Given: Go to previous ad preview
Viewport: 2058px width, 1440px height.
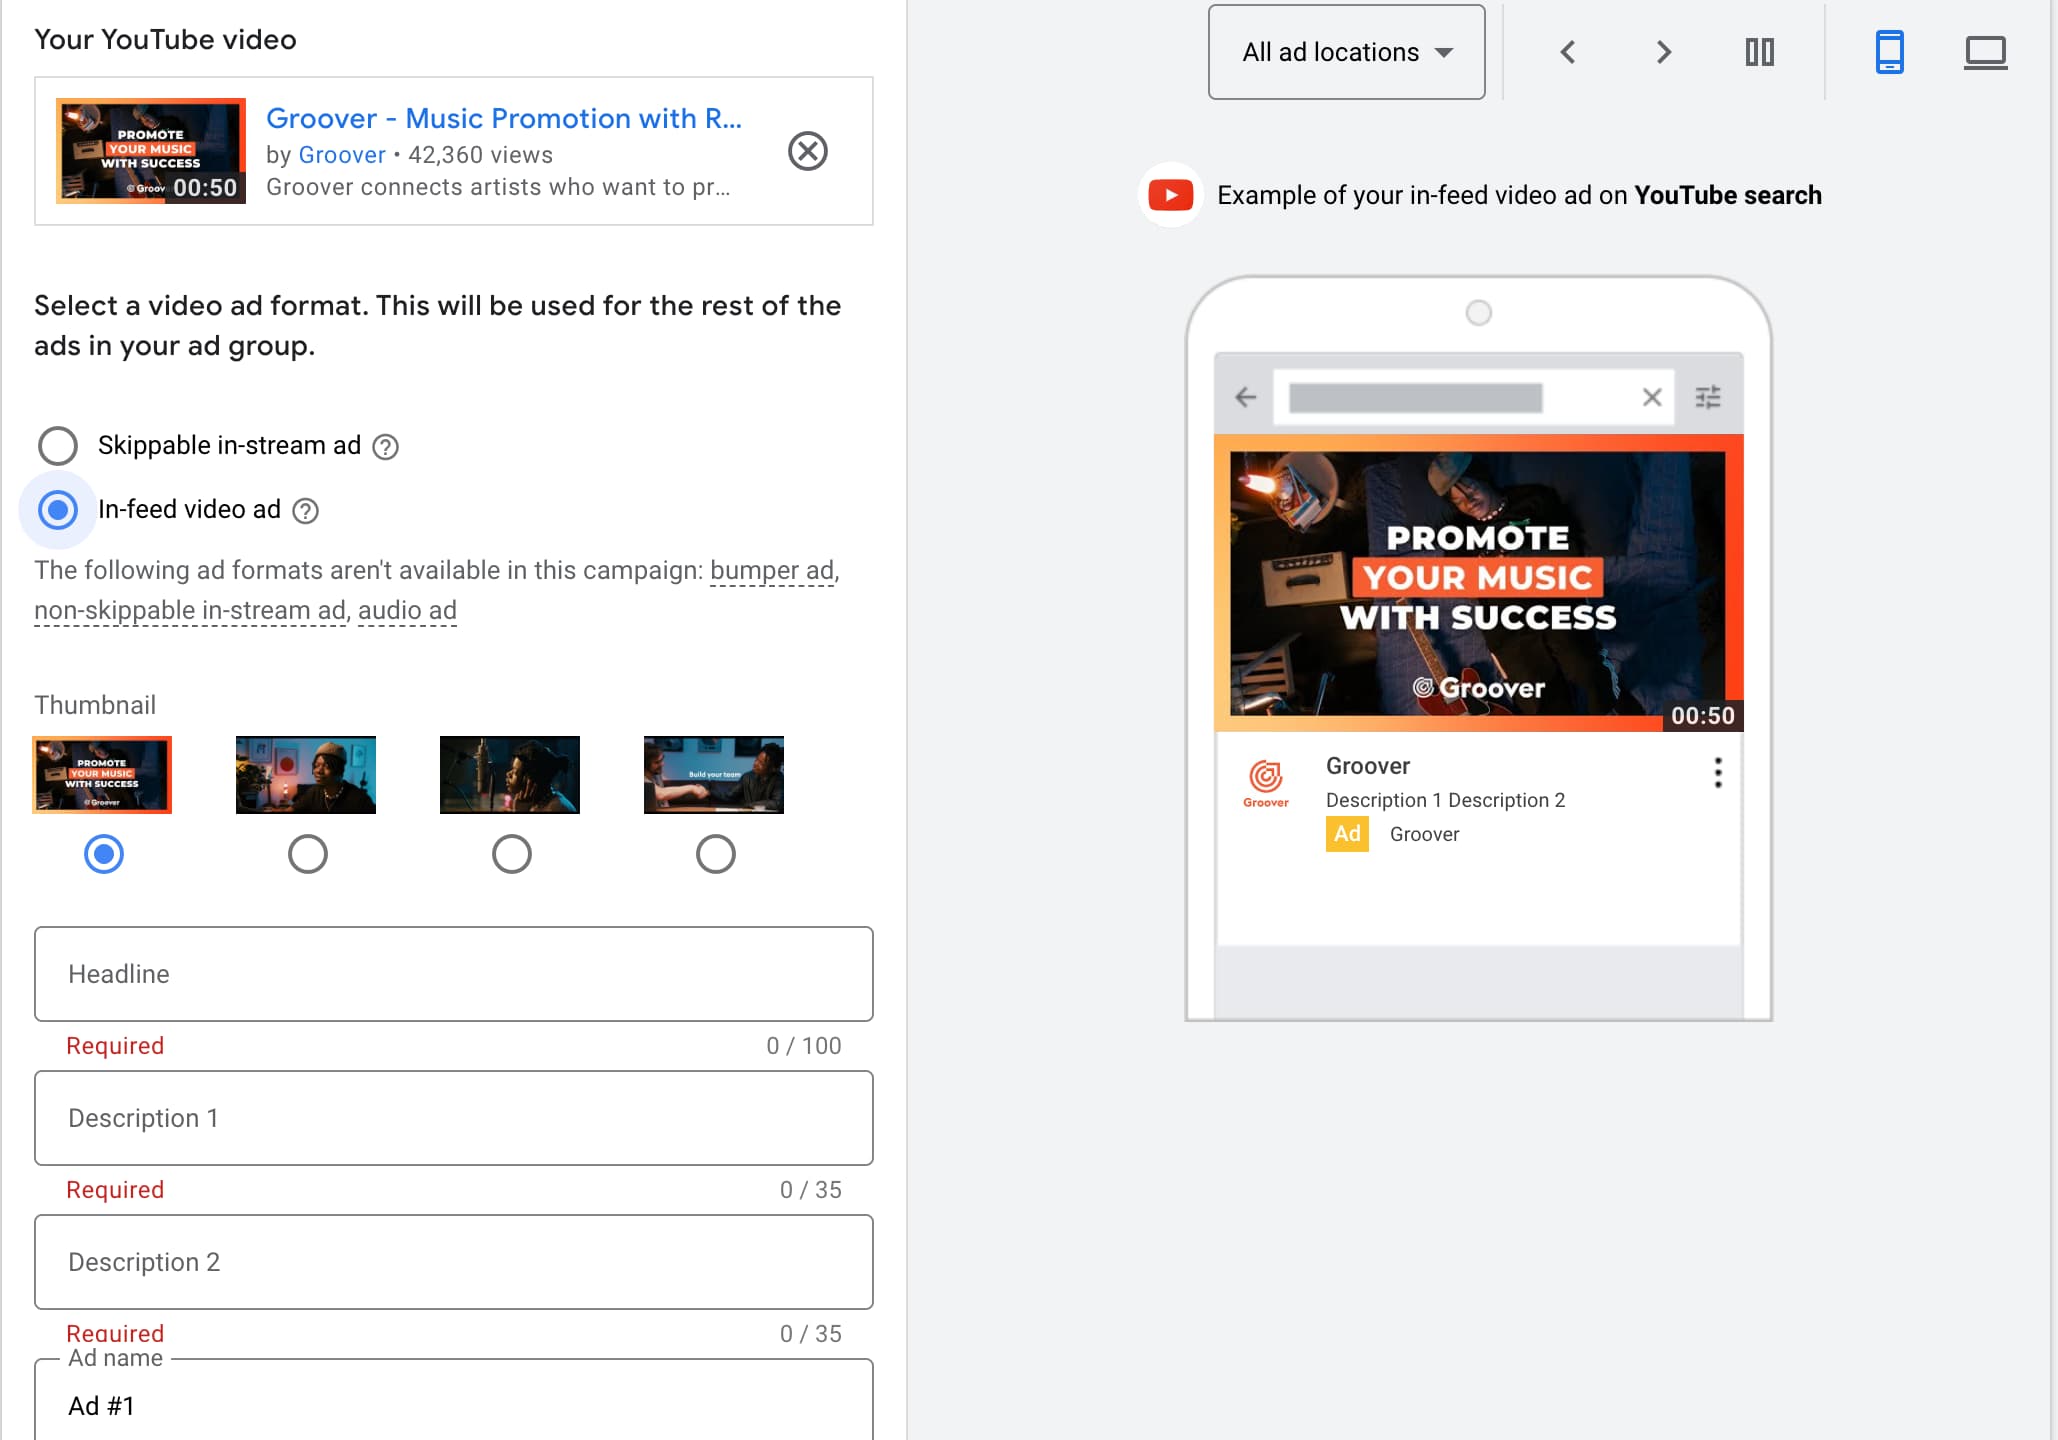Looking at the screenshot, I should [x=1568, y=52].
